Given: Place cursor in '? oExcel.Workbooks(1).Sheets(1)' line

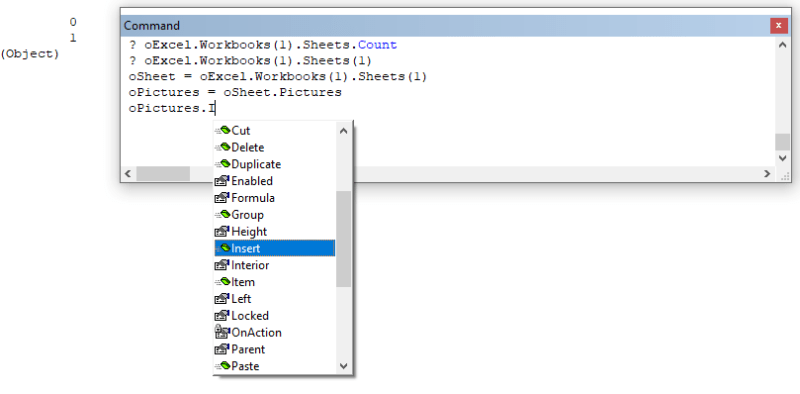Looking at the screenshot, I should [x=250, y=61].
